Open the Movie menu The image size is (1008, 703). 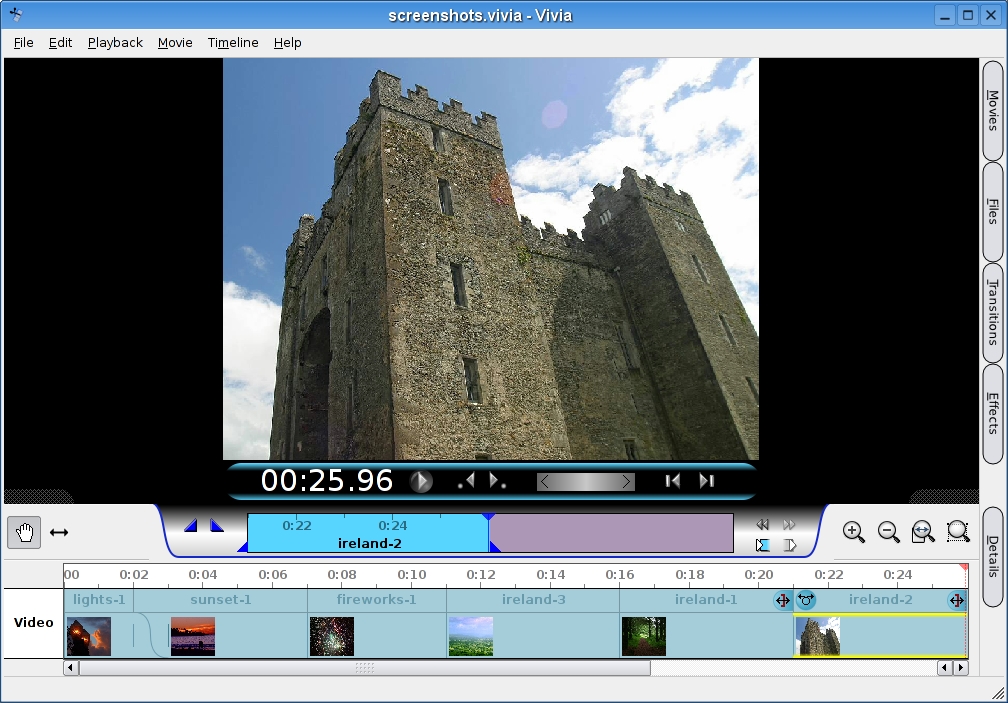click(x=175, y=42)
